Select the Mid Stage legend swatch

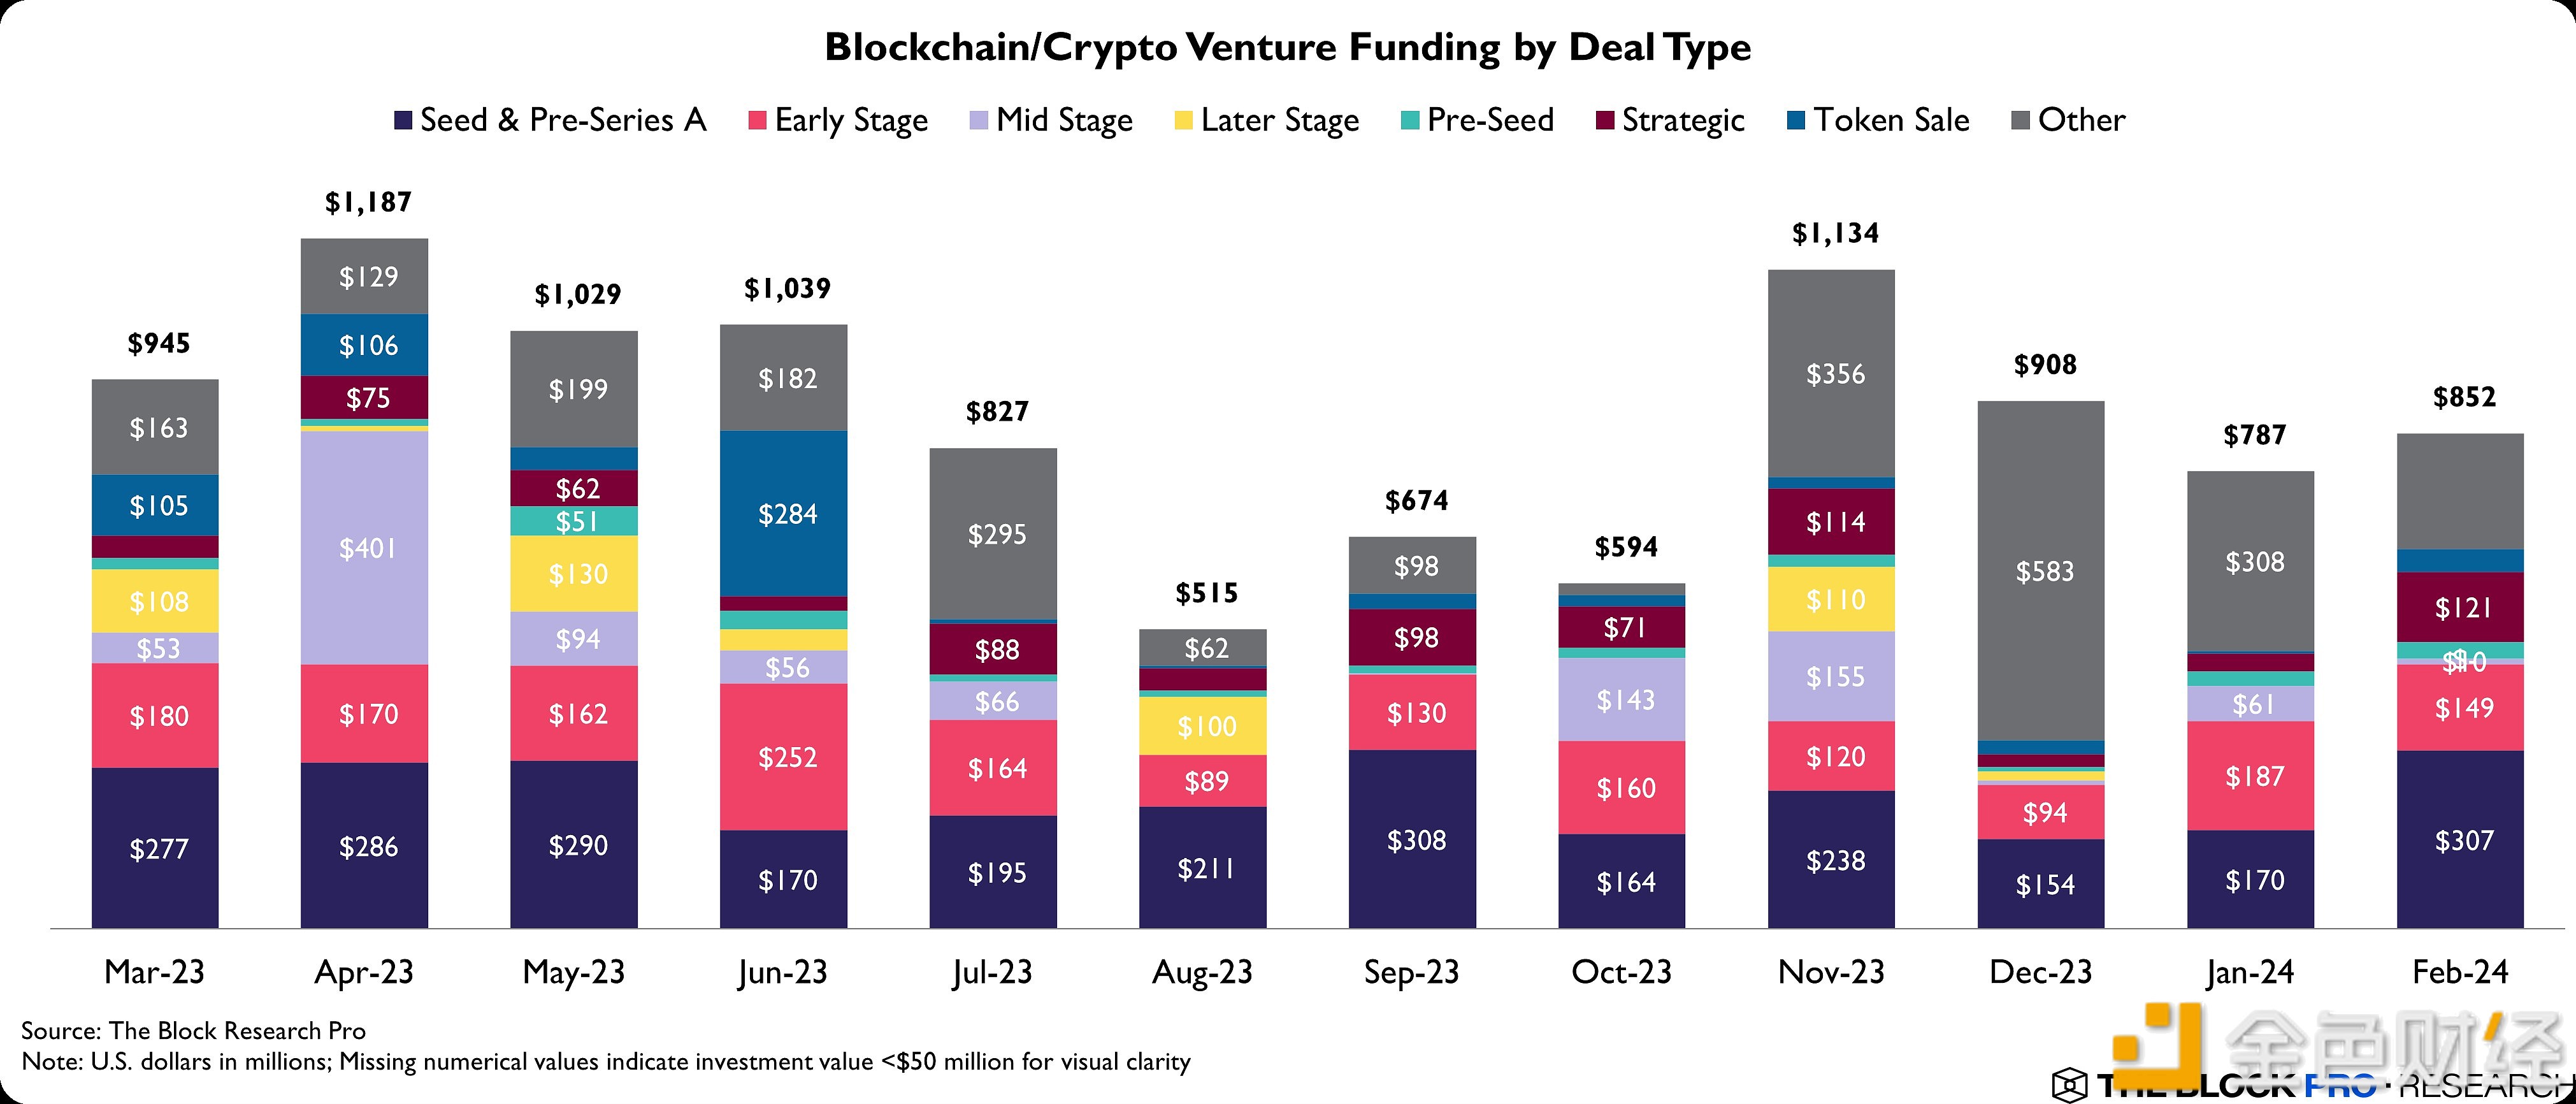pos(979,121)
